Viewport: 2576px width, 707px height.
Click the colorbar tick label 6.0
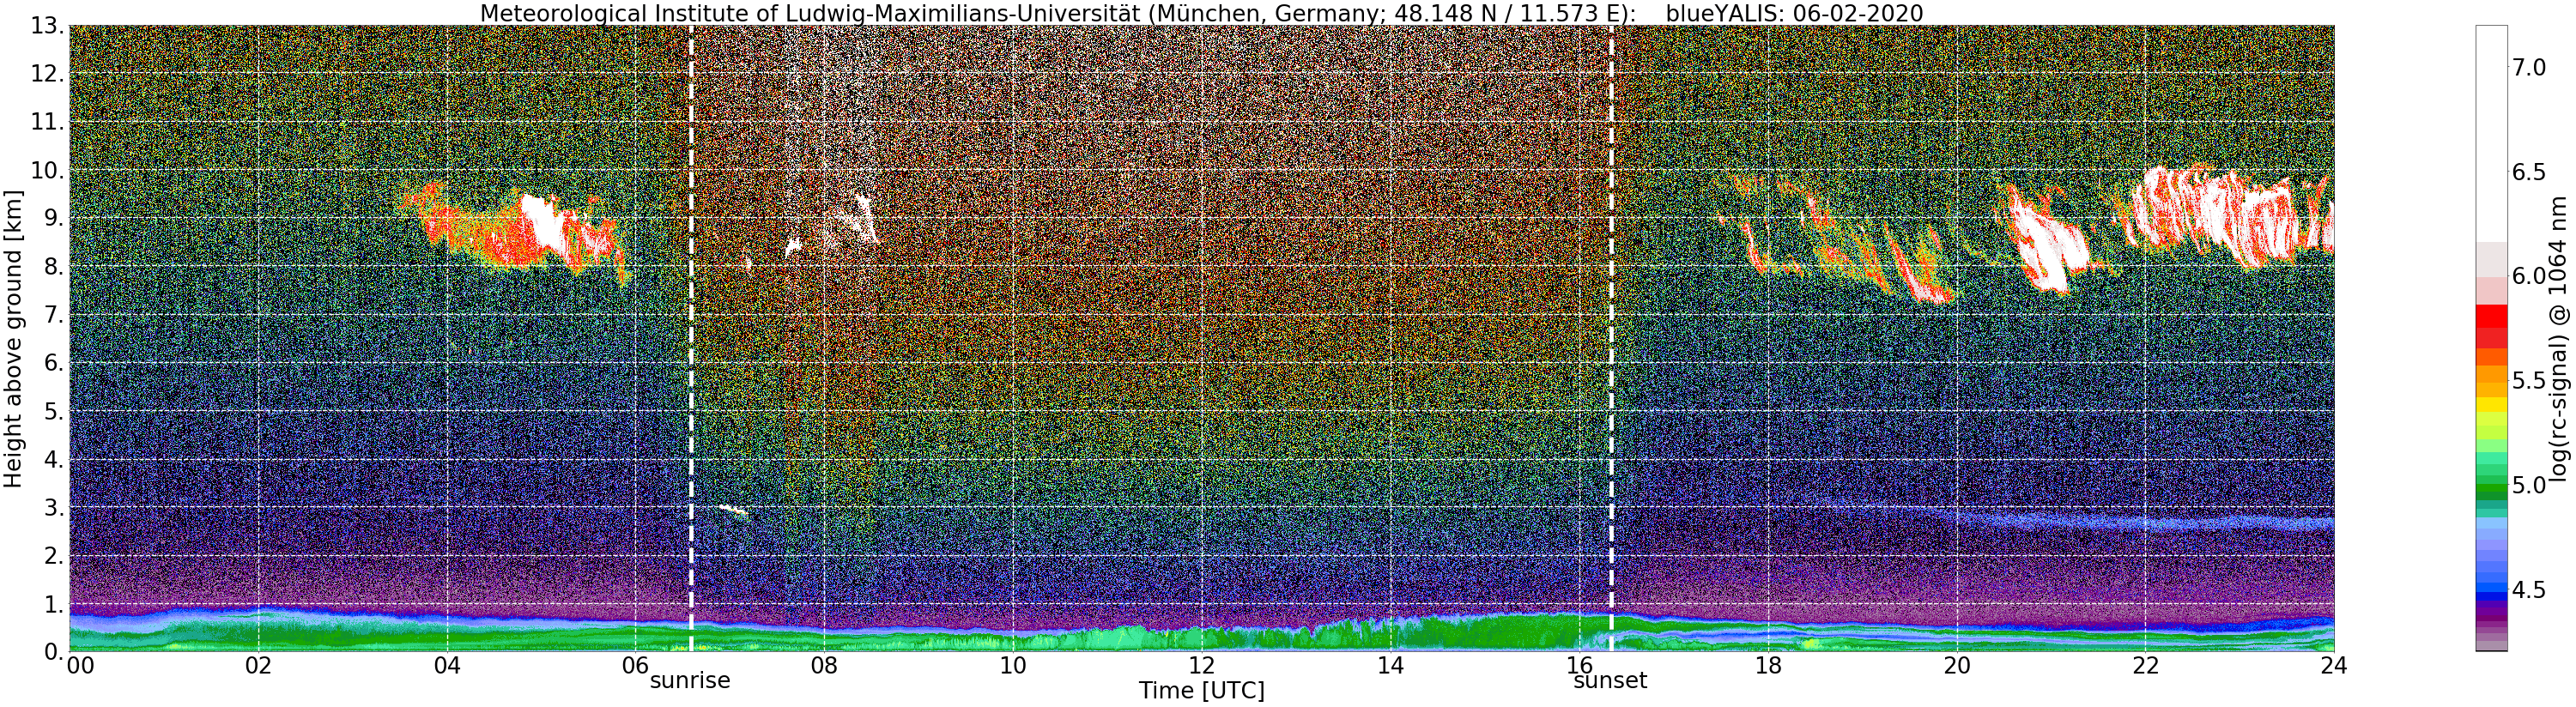point(2529,276)
